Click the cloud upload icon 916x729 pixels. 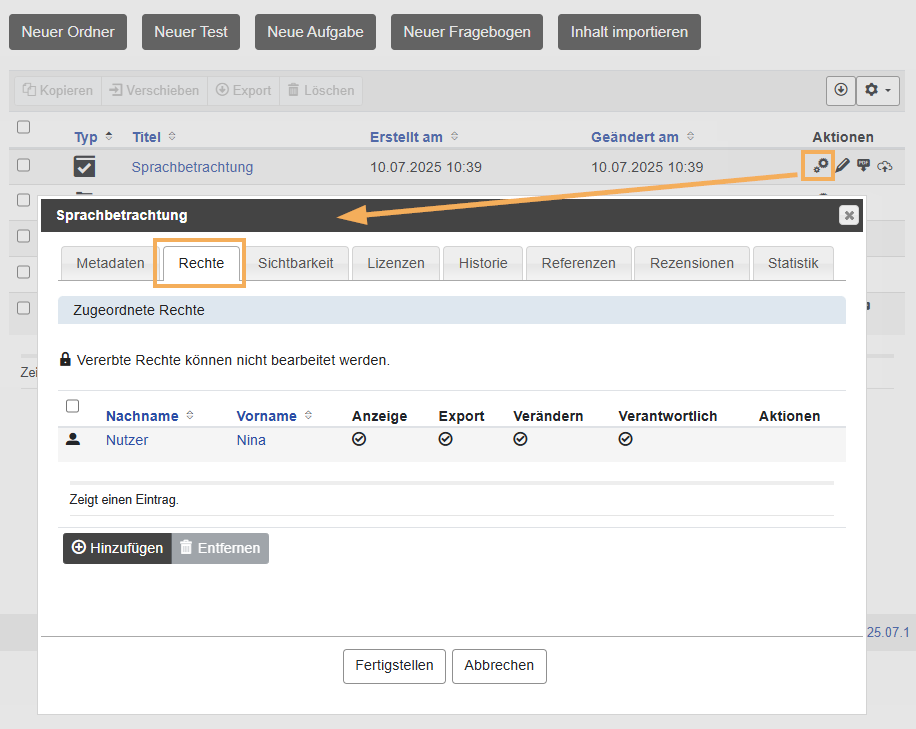[x=884, y=166]
